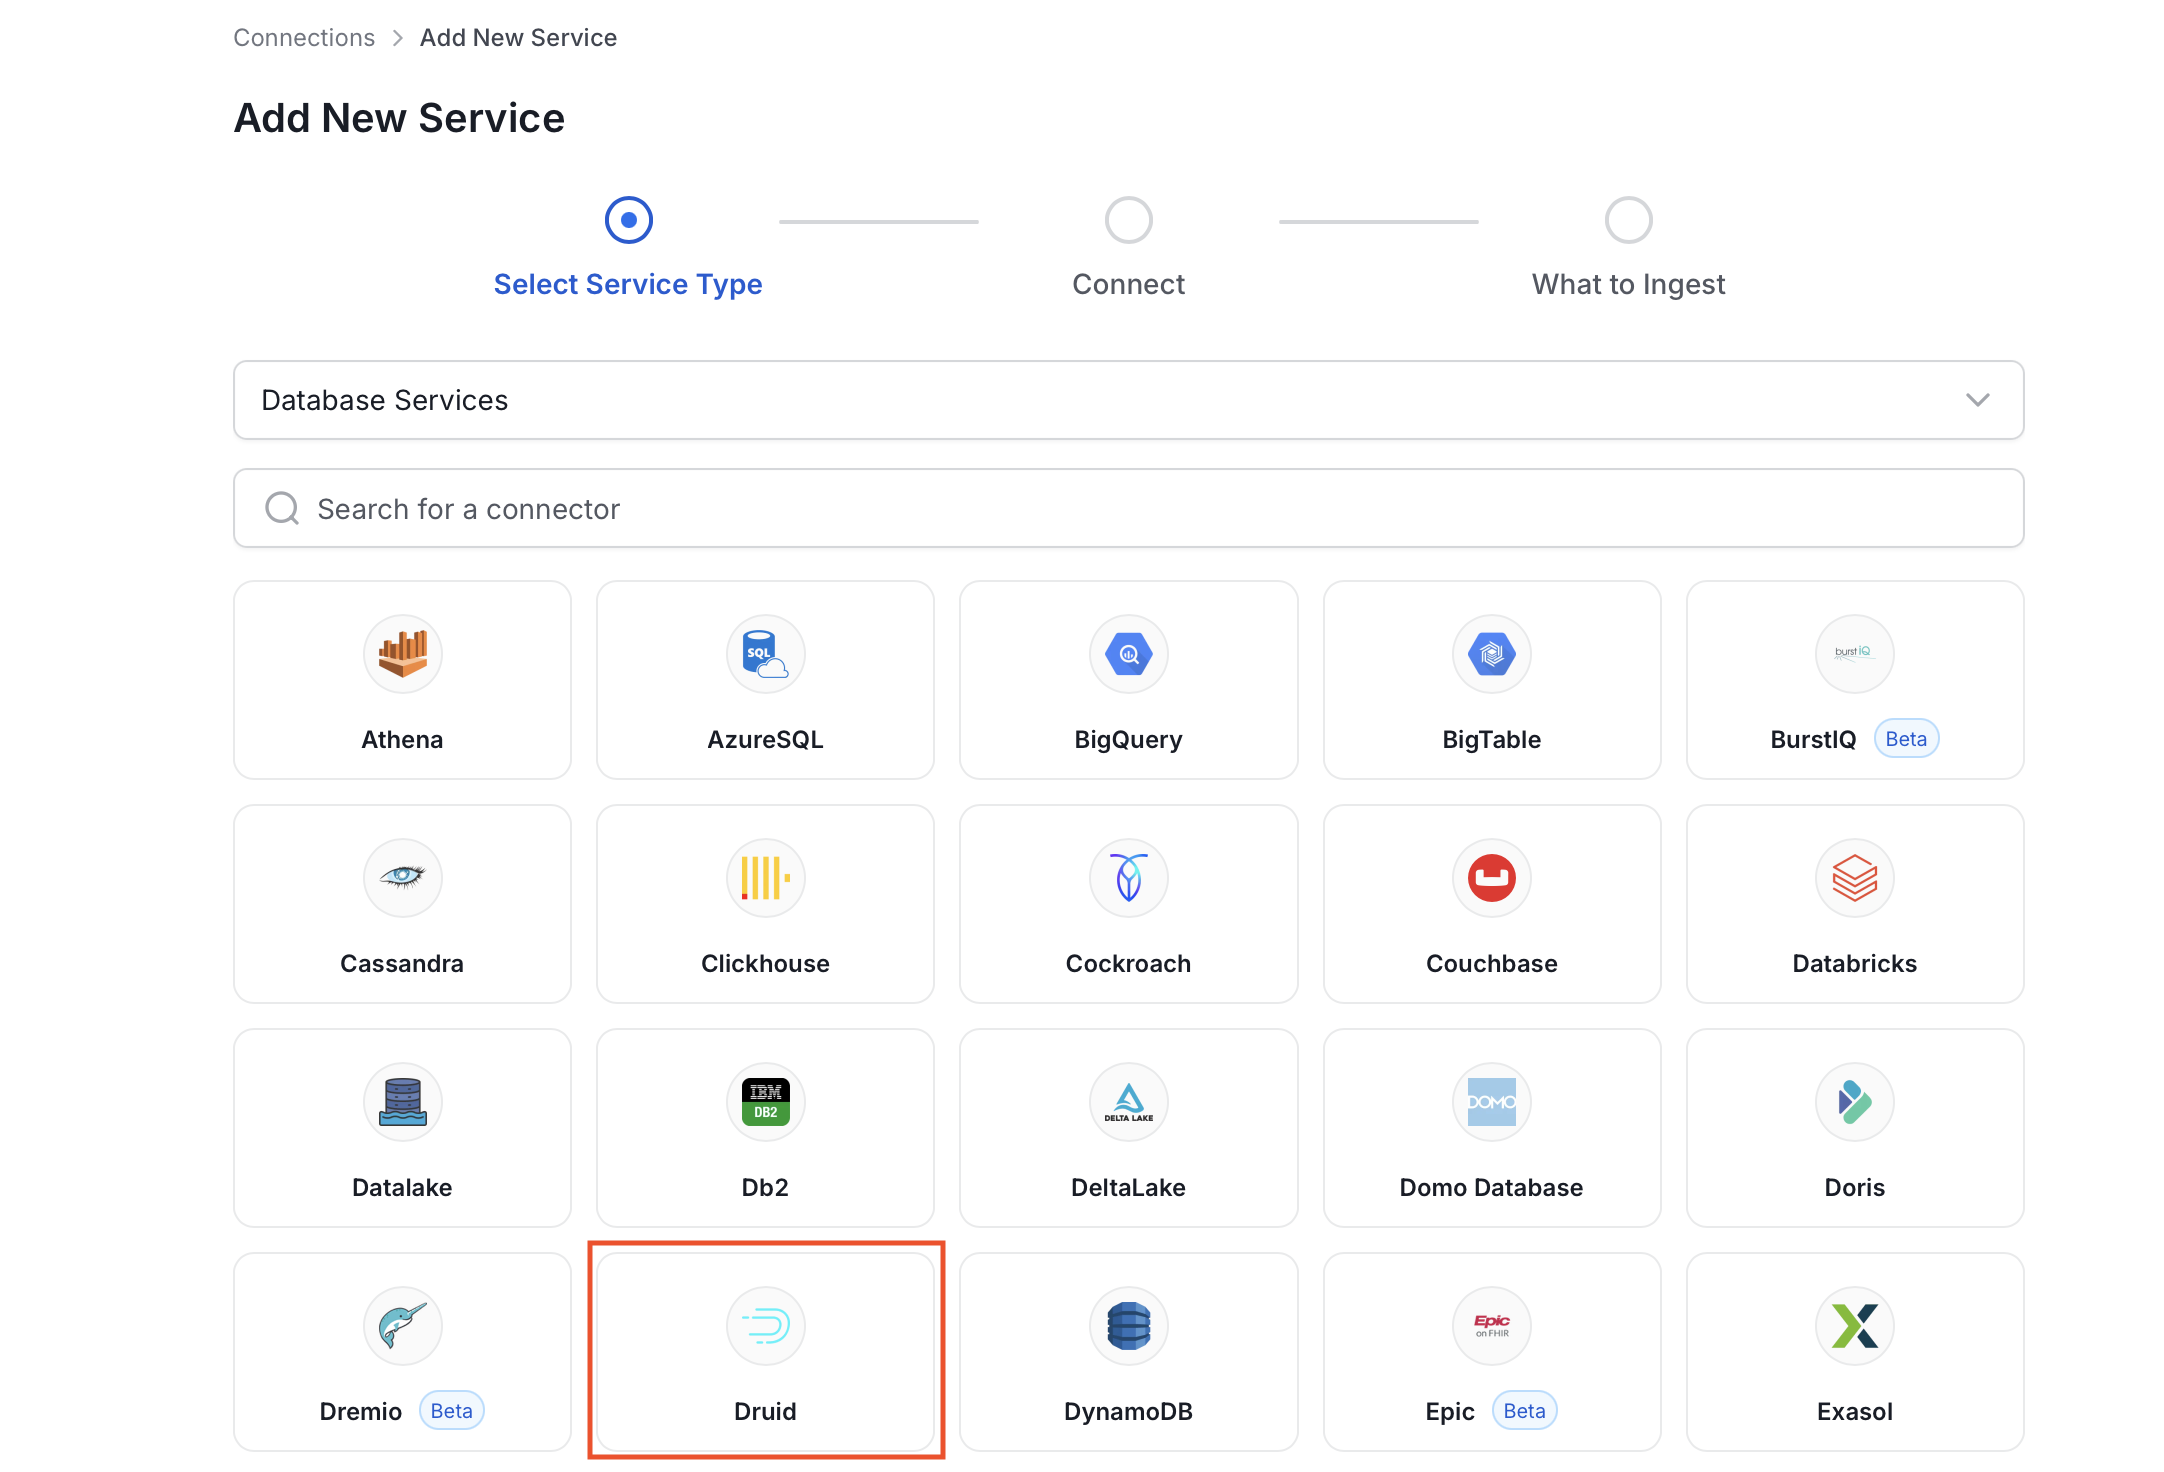Click the Connect step label

tap(1129, 284)
